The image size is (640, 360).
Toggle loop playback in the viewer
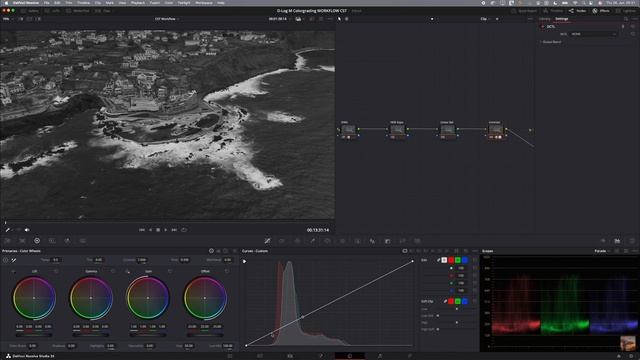pos(184,230)
